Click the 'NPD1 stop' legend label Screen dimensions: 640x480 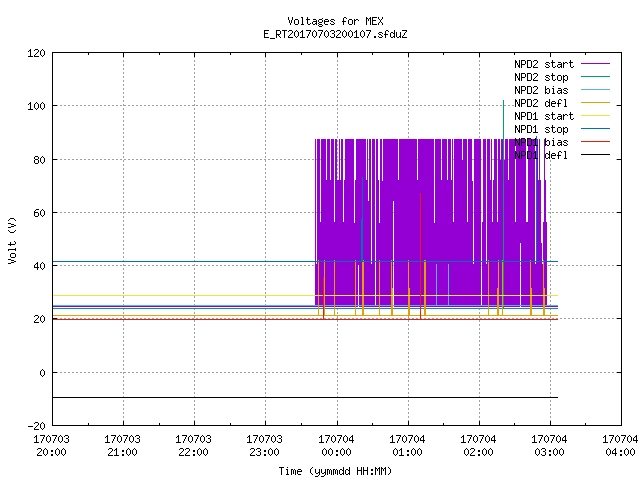point(541,129)
